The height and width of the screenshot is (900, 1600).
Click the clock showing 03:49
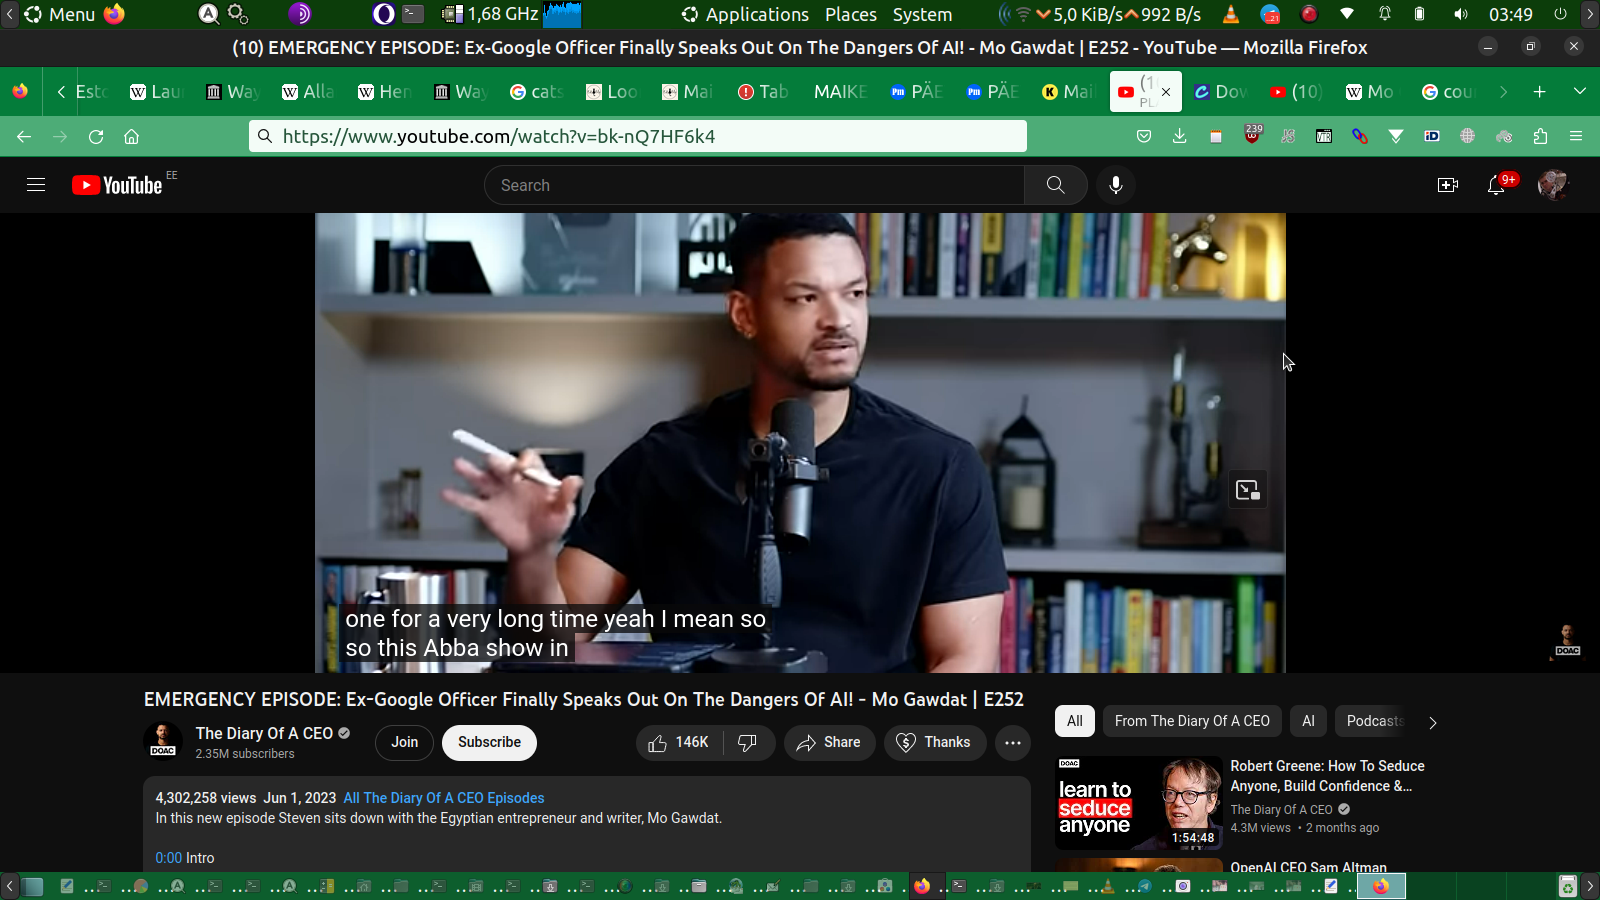[x=1511, y=14]
